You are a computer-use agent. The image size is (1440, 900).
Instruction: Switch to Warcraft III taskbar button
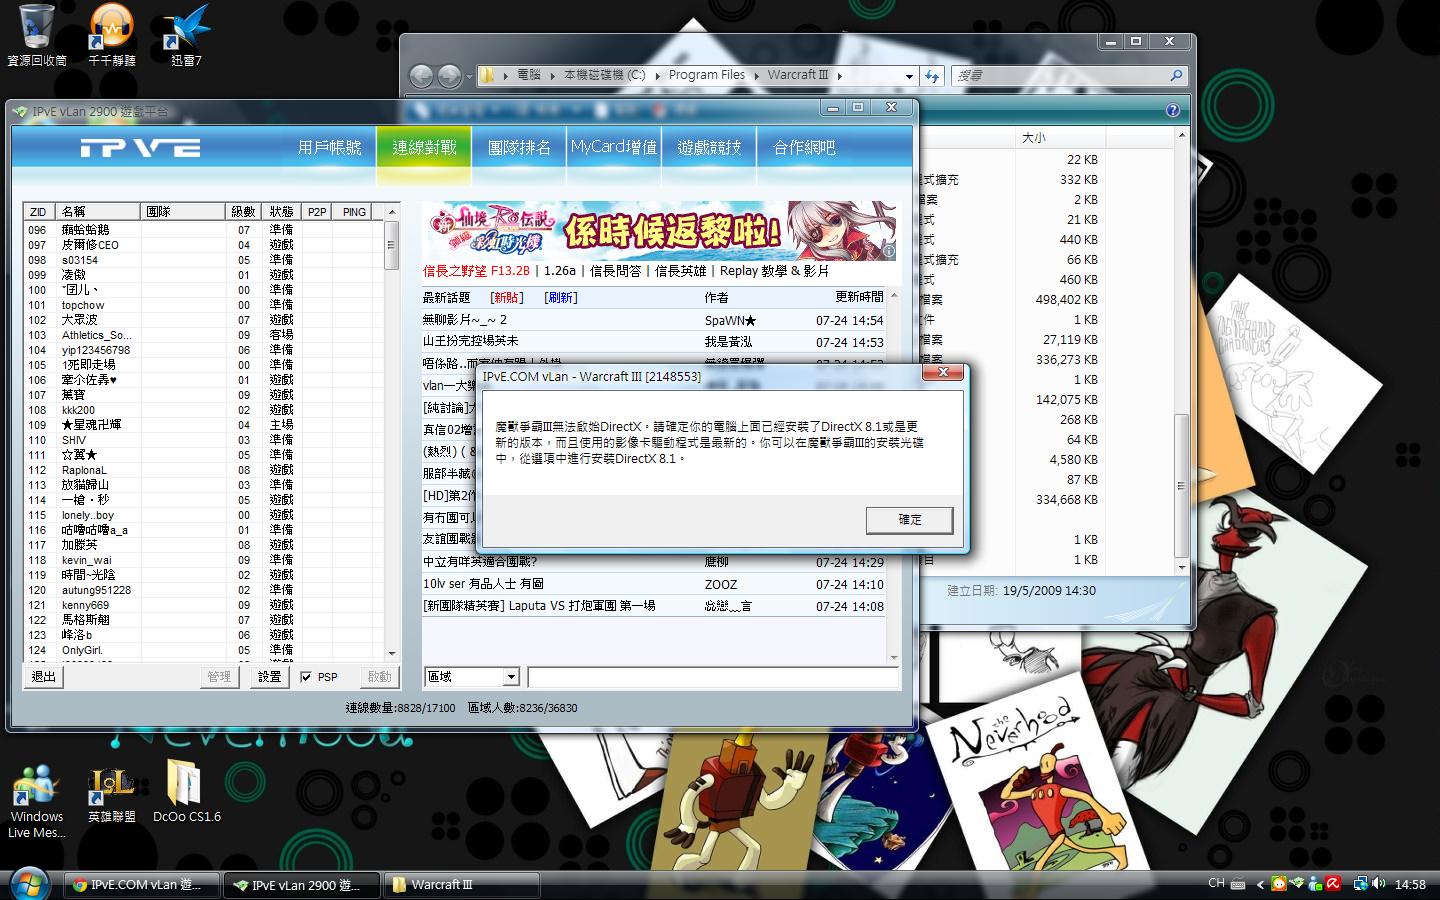461,885
